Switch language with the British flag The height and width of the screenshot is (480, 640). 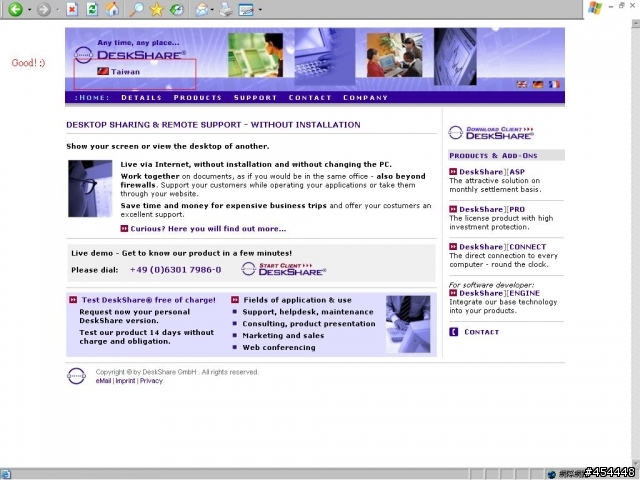[x=522, y=84]
